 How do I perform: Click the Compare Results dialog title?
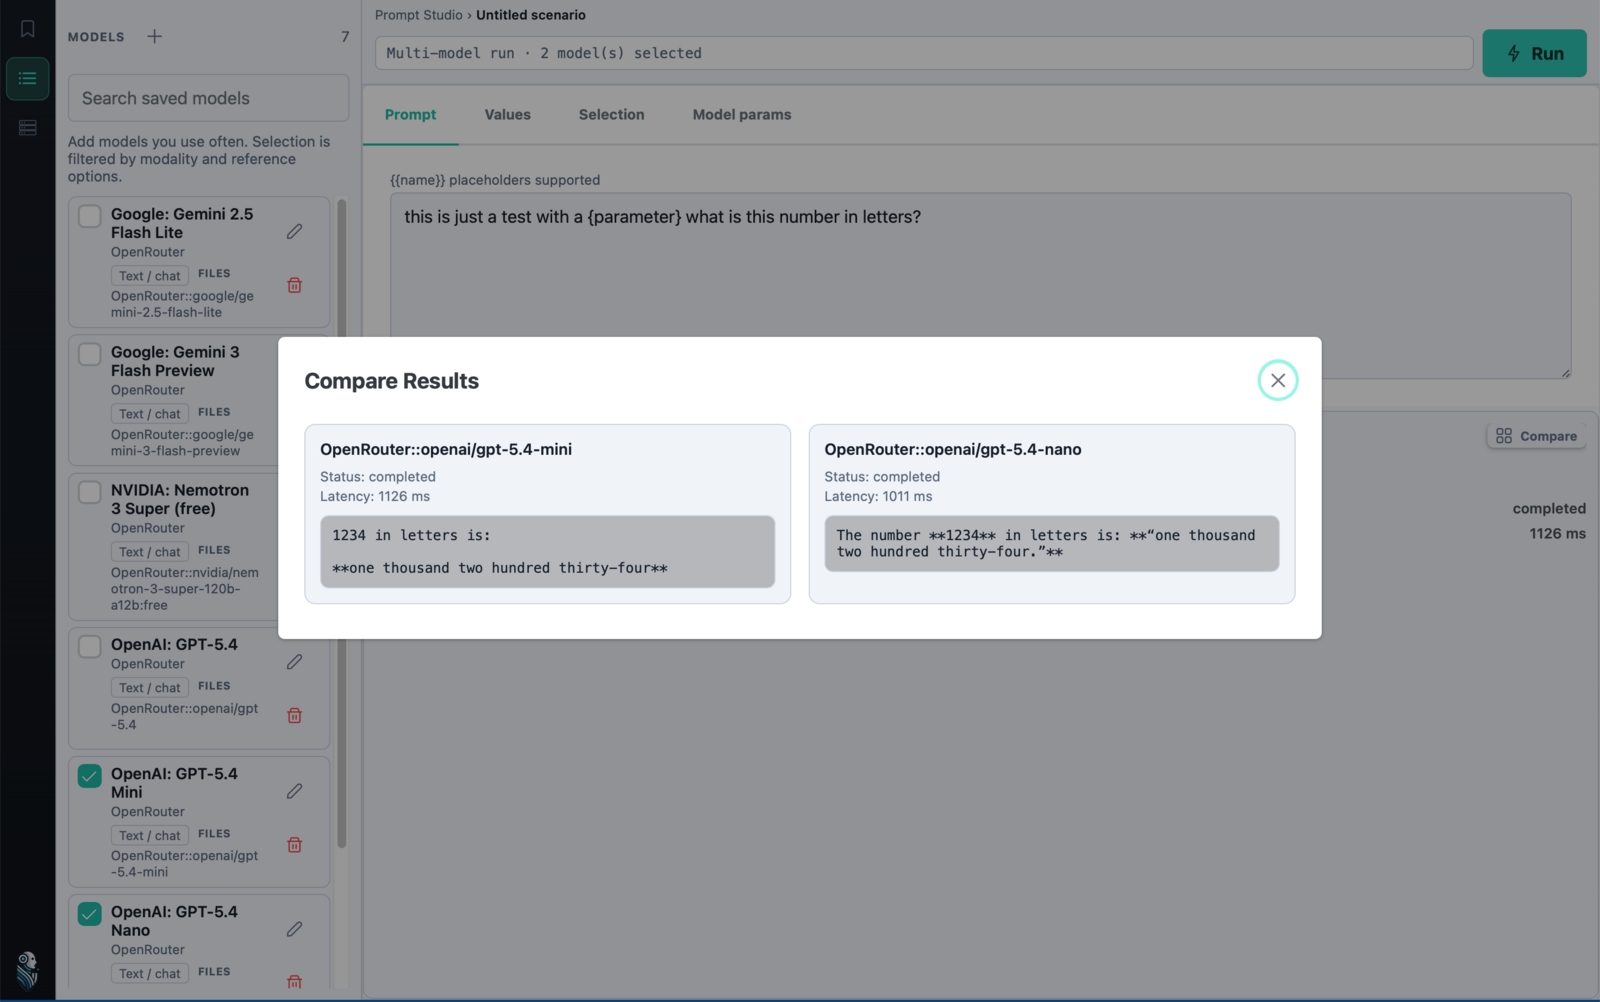tap(392, 381)
